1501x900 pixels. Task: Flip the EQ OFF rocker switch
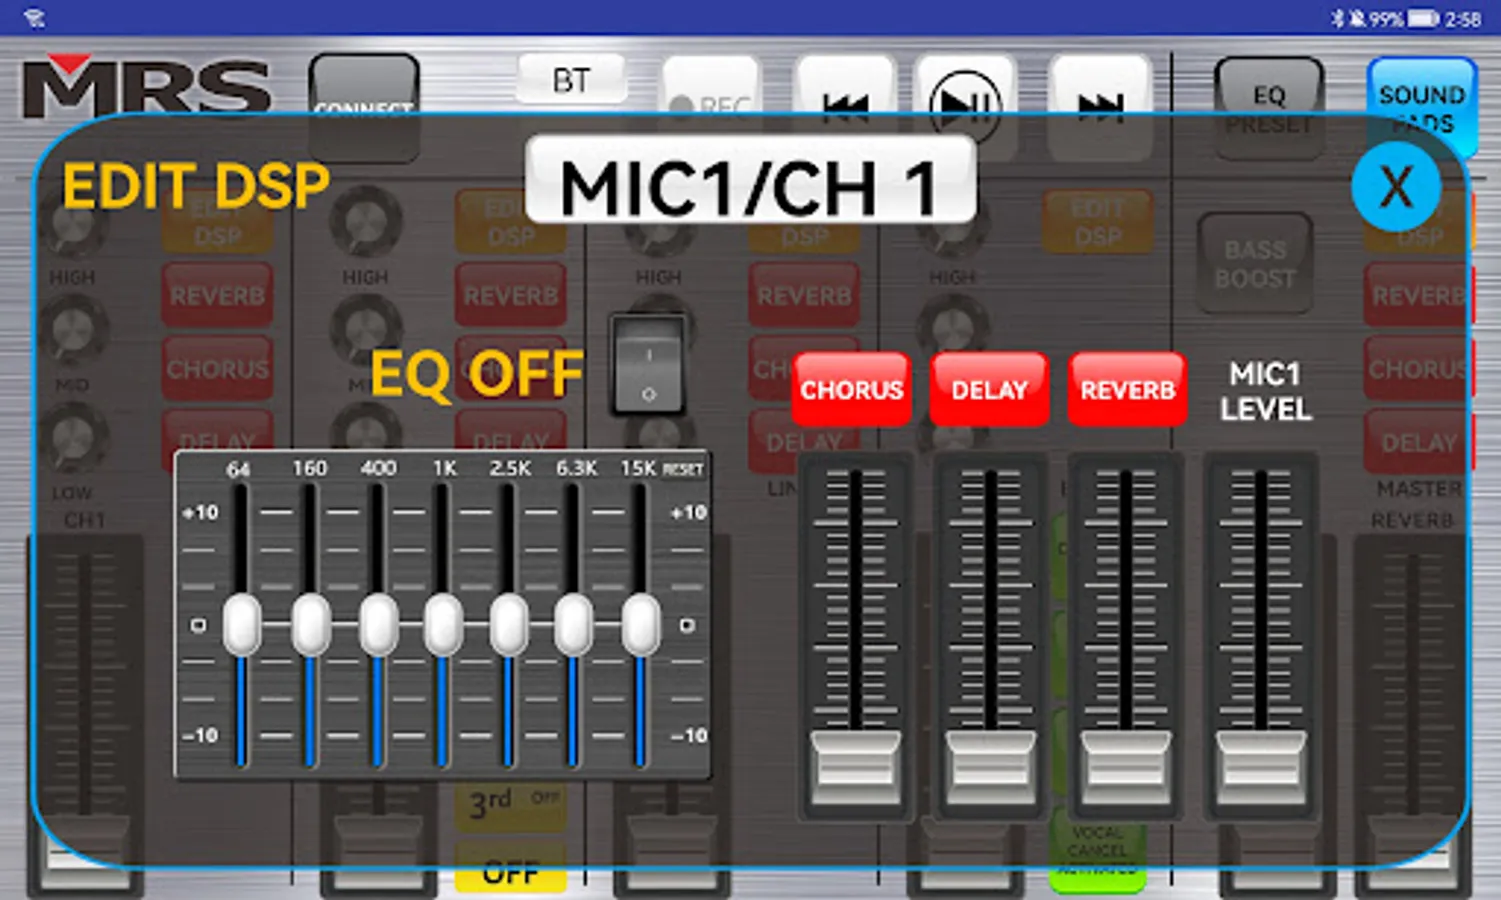coord(648,366)
